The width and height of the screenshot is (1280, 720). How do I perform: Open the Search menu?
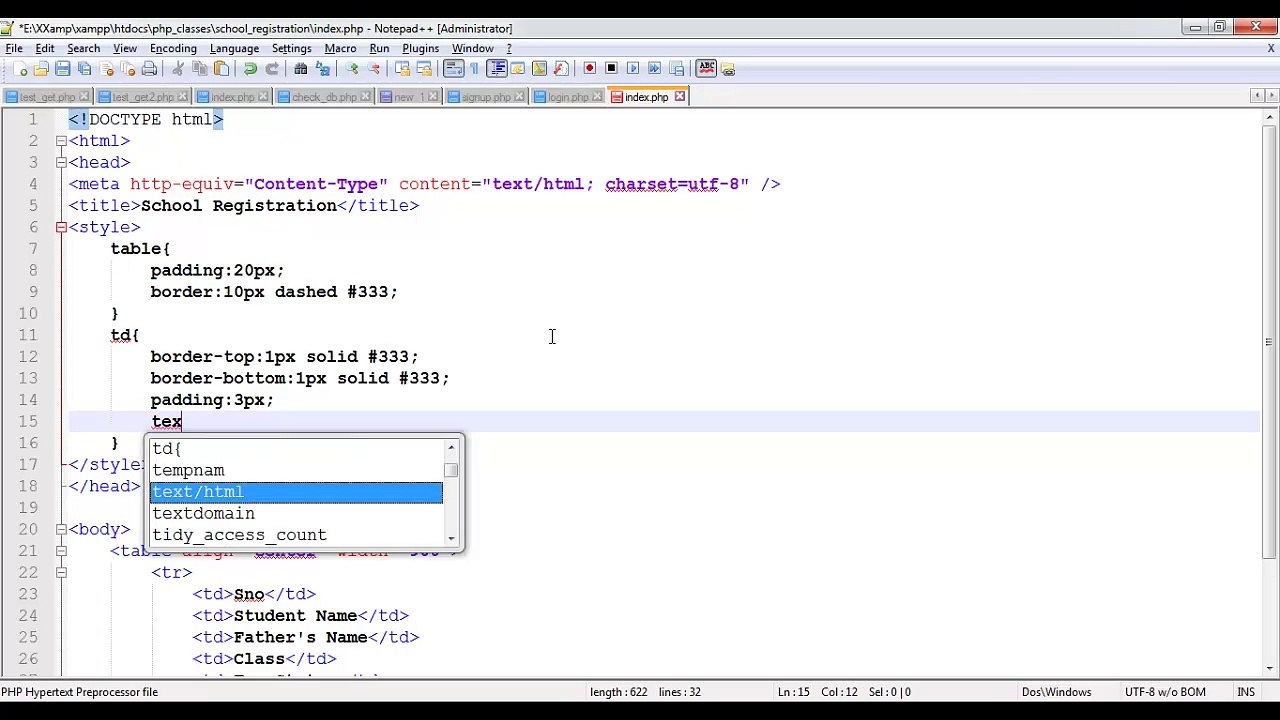[x=83, y=48]
